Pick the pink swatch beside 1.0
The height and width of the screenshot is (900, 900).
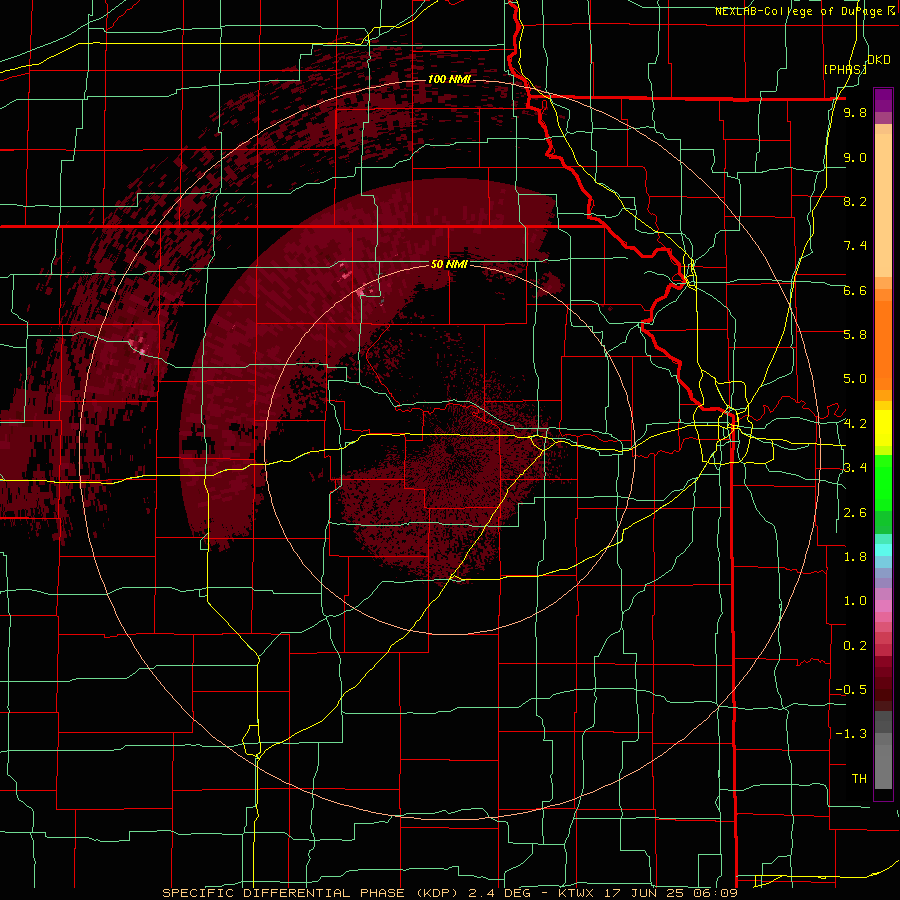pos(883,605)
